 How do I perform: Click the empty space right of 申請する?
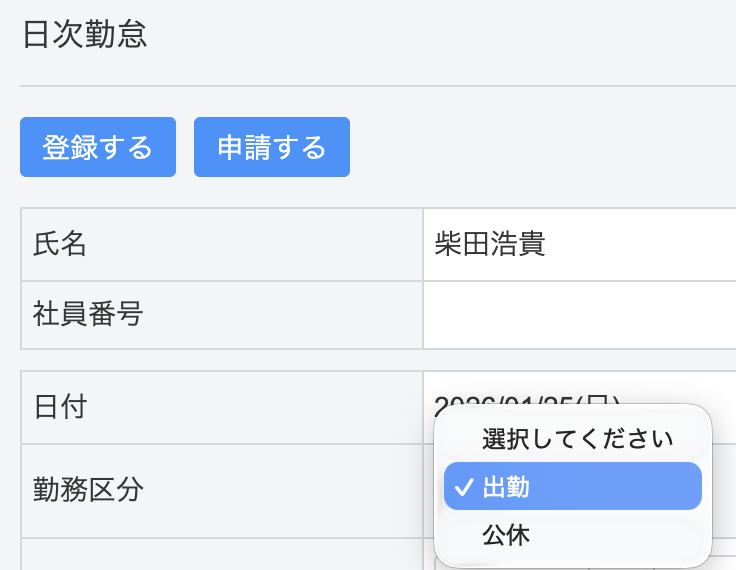[x=540, y=147]
